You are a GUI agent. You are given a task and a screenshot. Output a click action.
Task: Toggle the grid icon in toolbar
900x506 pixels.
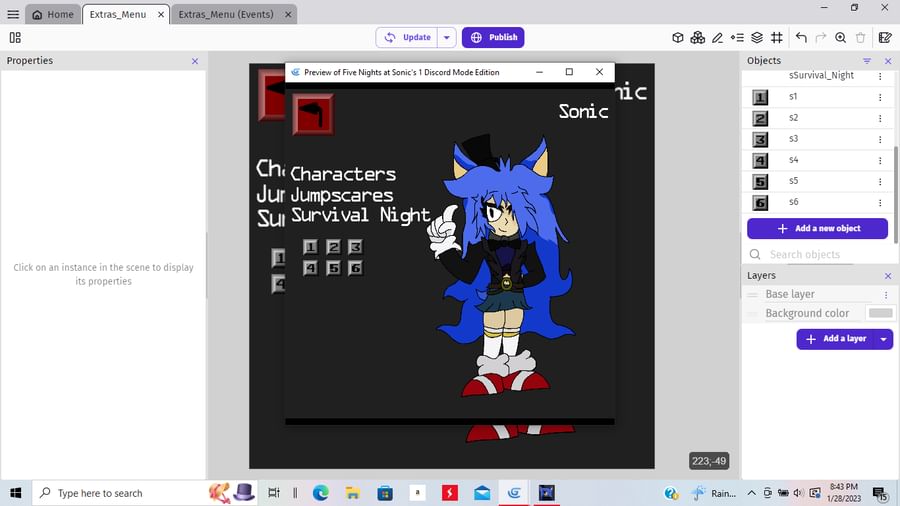tap(777, 38)
